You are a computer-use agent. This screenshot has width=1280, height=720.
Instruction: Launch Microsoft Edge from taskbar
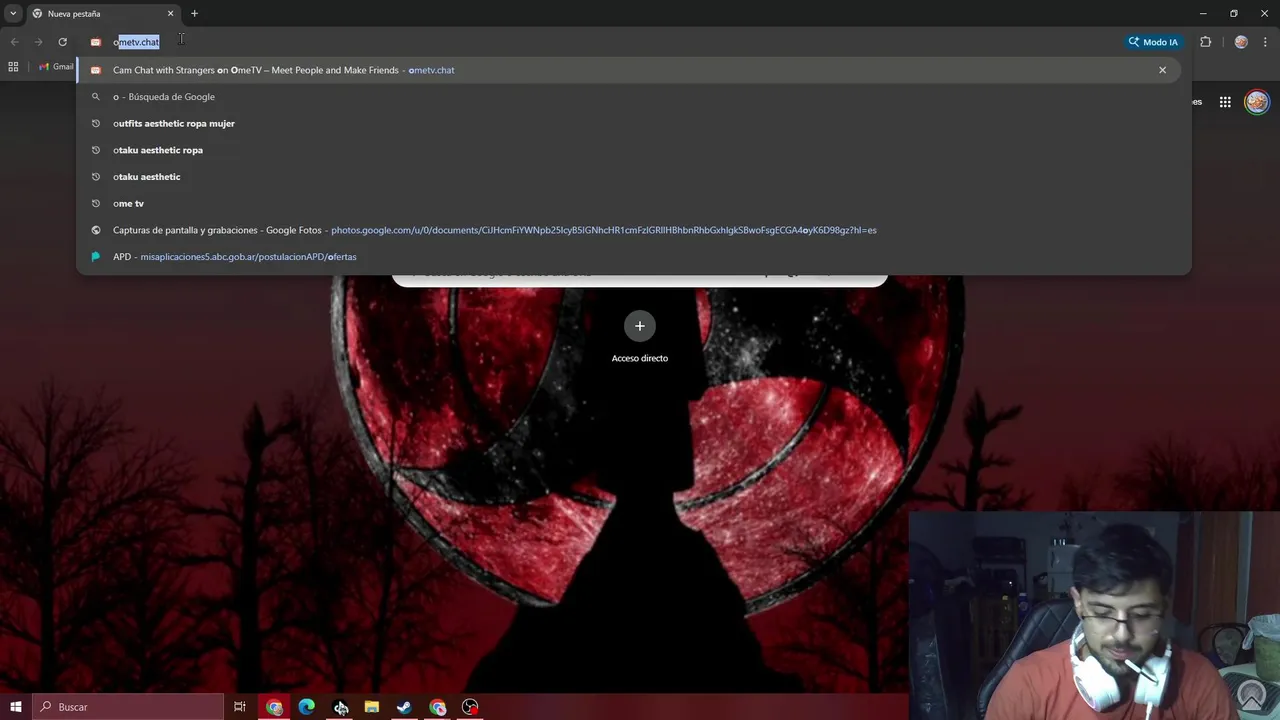pos(307,707)
